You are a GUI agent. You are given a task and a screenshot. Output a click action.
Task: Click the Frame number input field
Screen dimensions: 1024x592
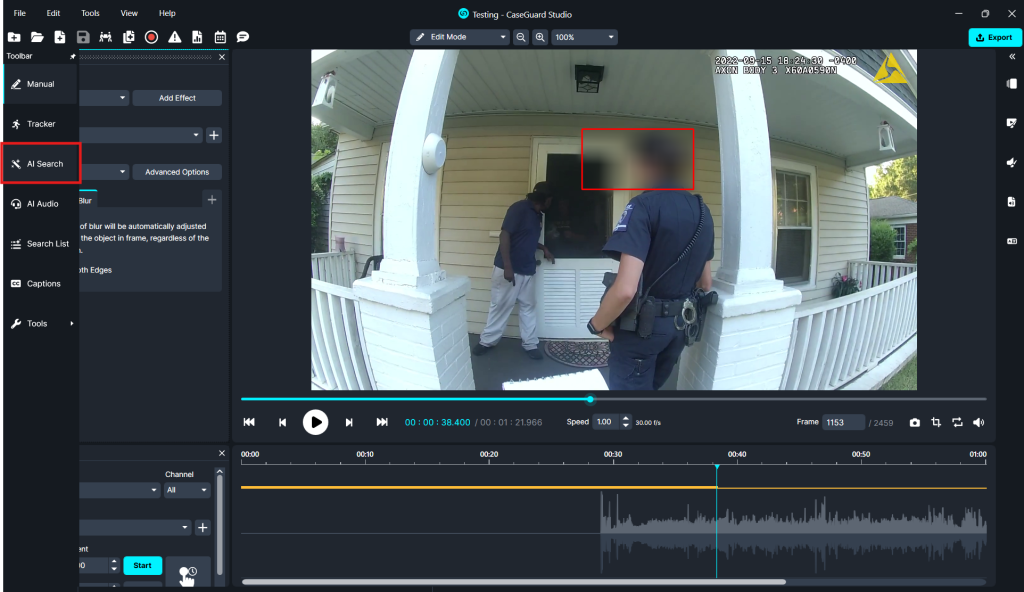pos(842,422)
